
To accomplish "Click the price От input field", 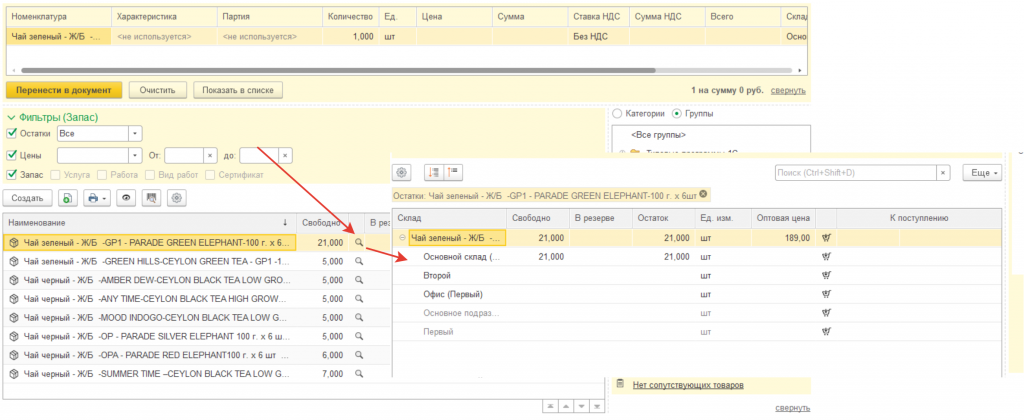I will point(184,155).
